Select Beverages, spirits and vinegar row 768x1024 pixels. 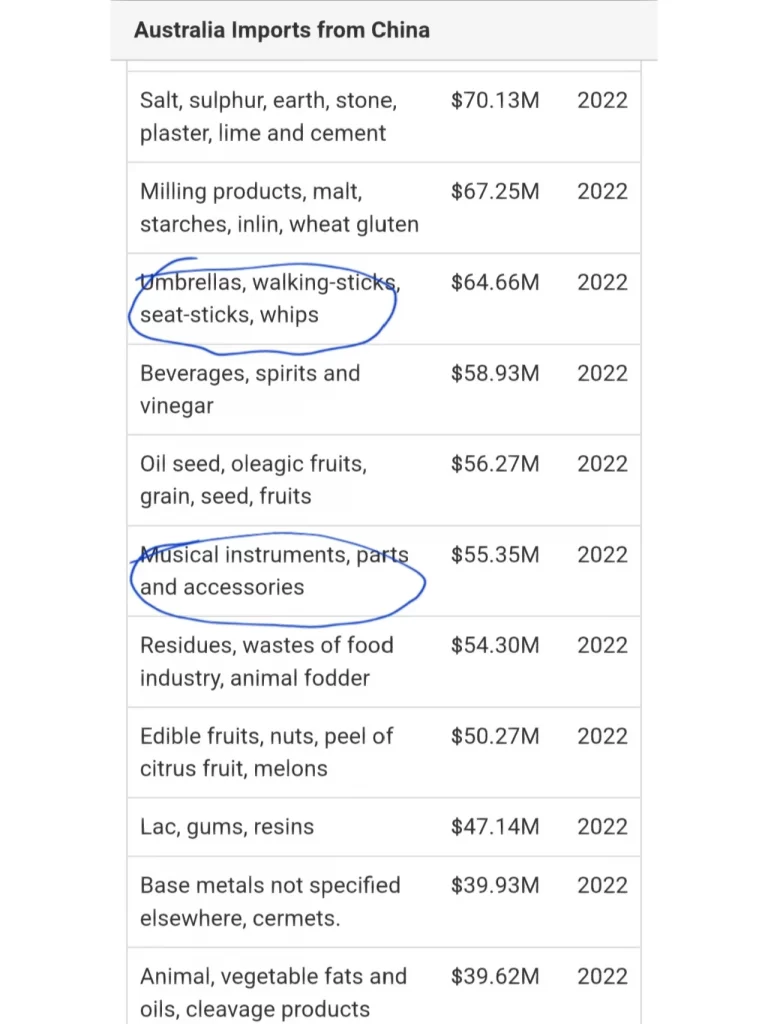(x=384, y=389)
